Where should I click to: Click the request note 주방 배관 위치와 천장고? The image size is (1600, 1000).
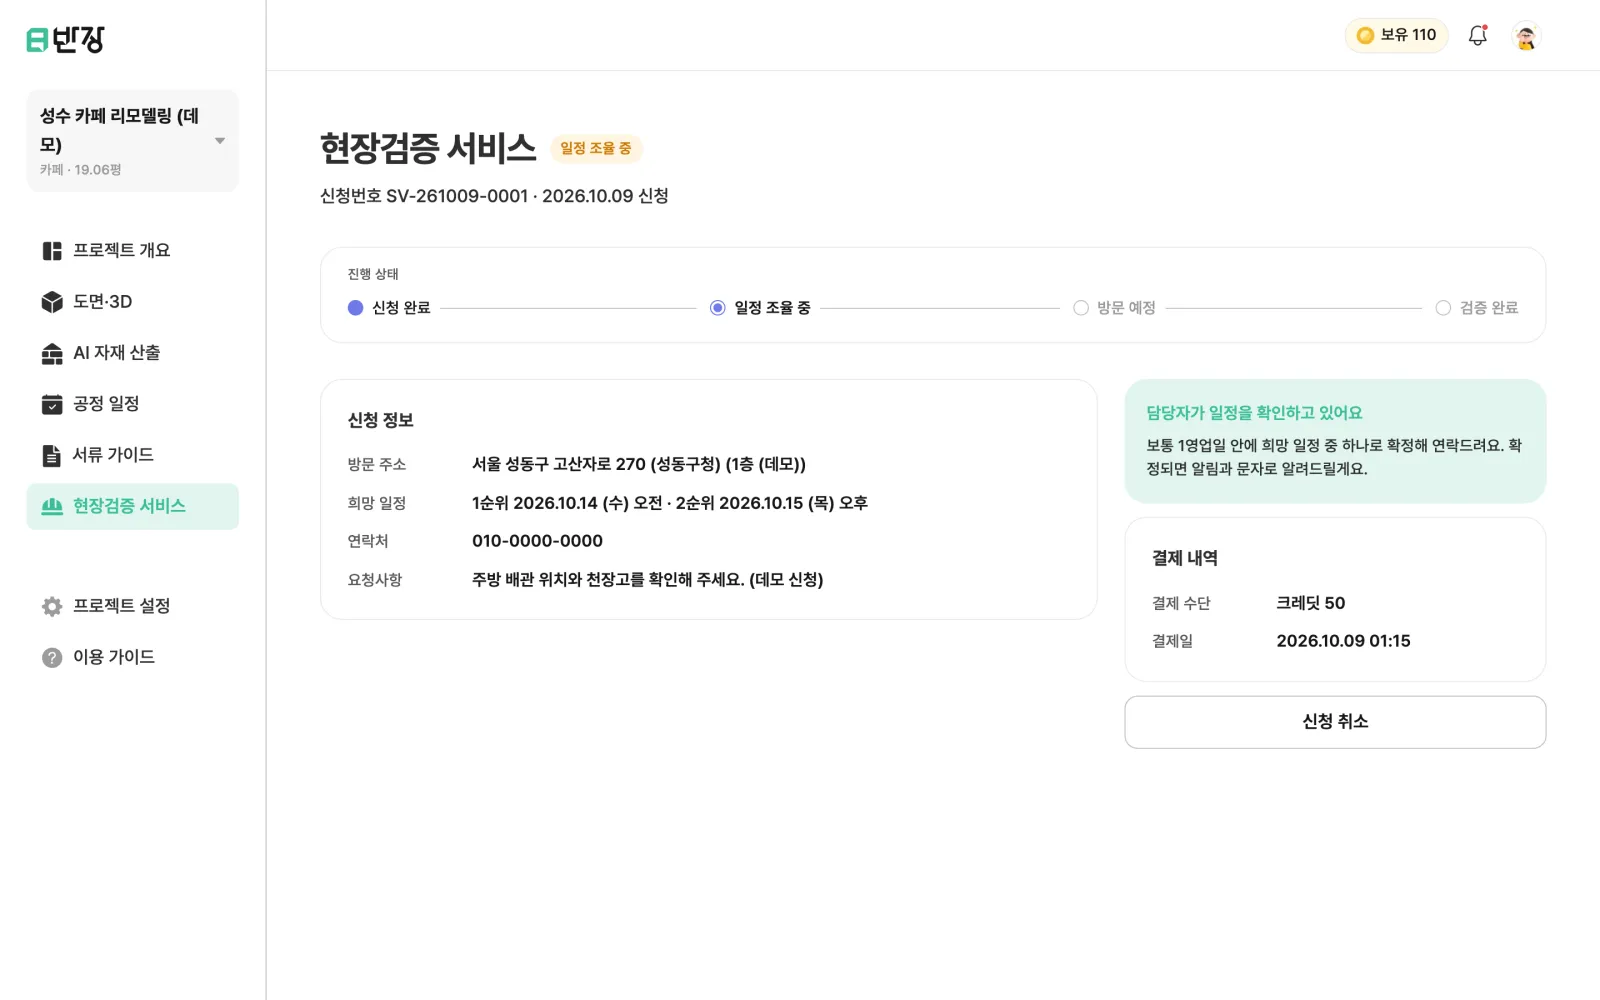[647, 580]
